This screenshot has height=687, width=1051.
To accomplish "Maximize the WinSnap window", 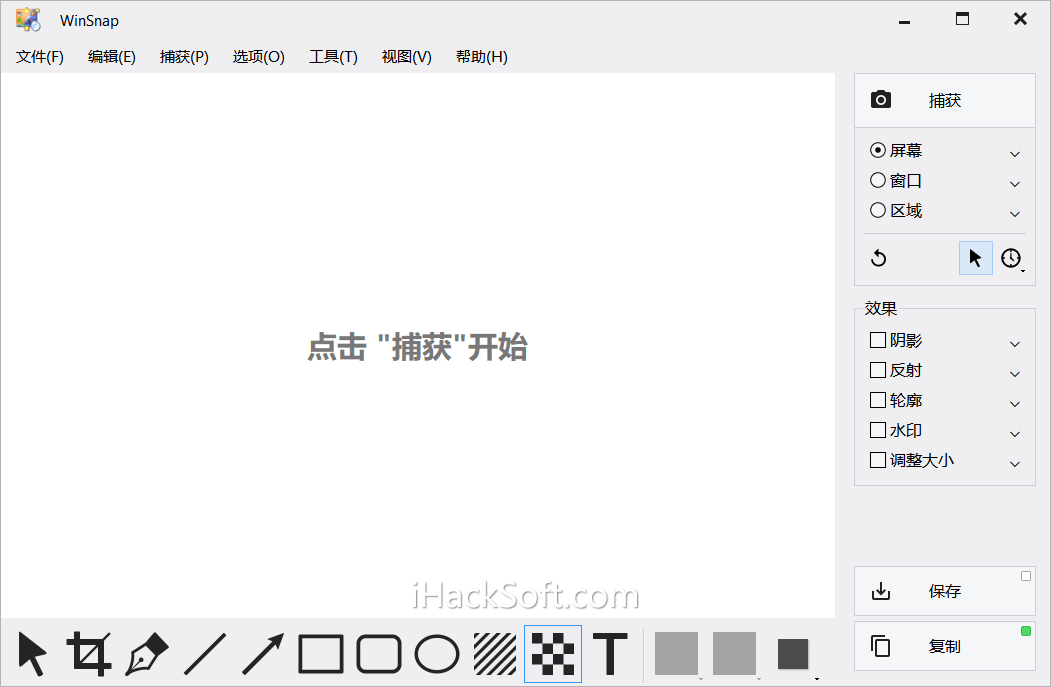I will [x=963, y=19].
